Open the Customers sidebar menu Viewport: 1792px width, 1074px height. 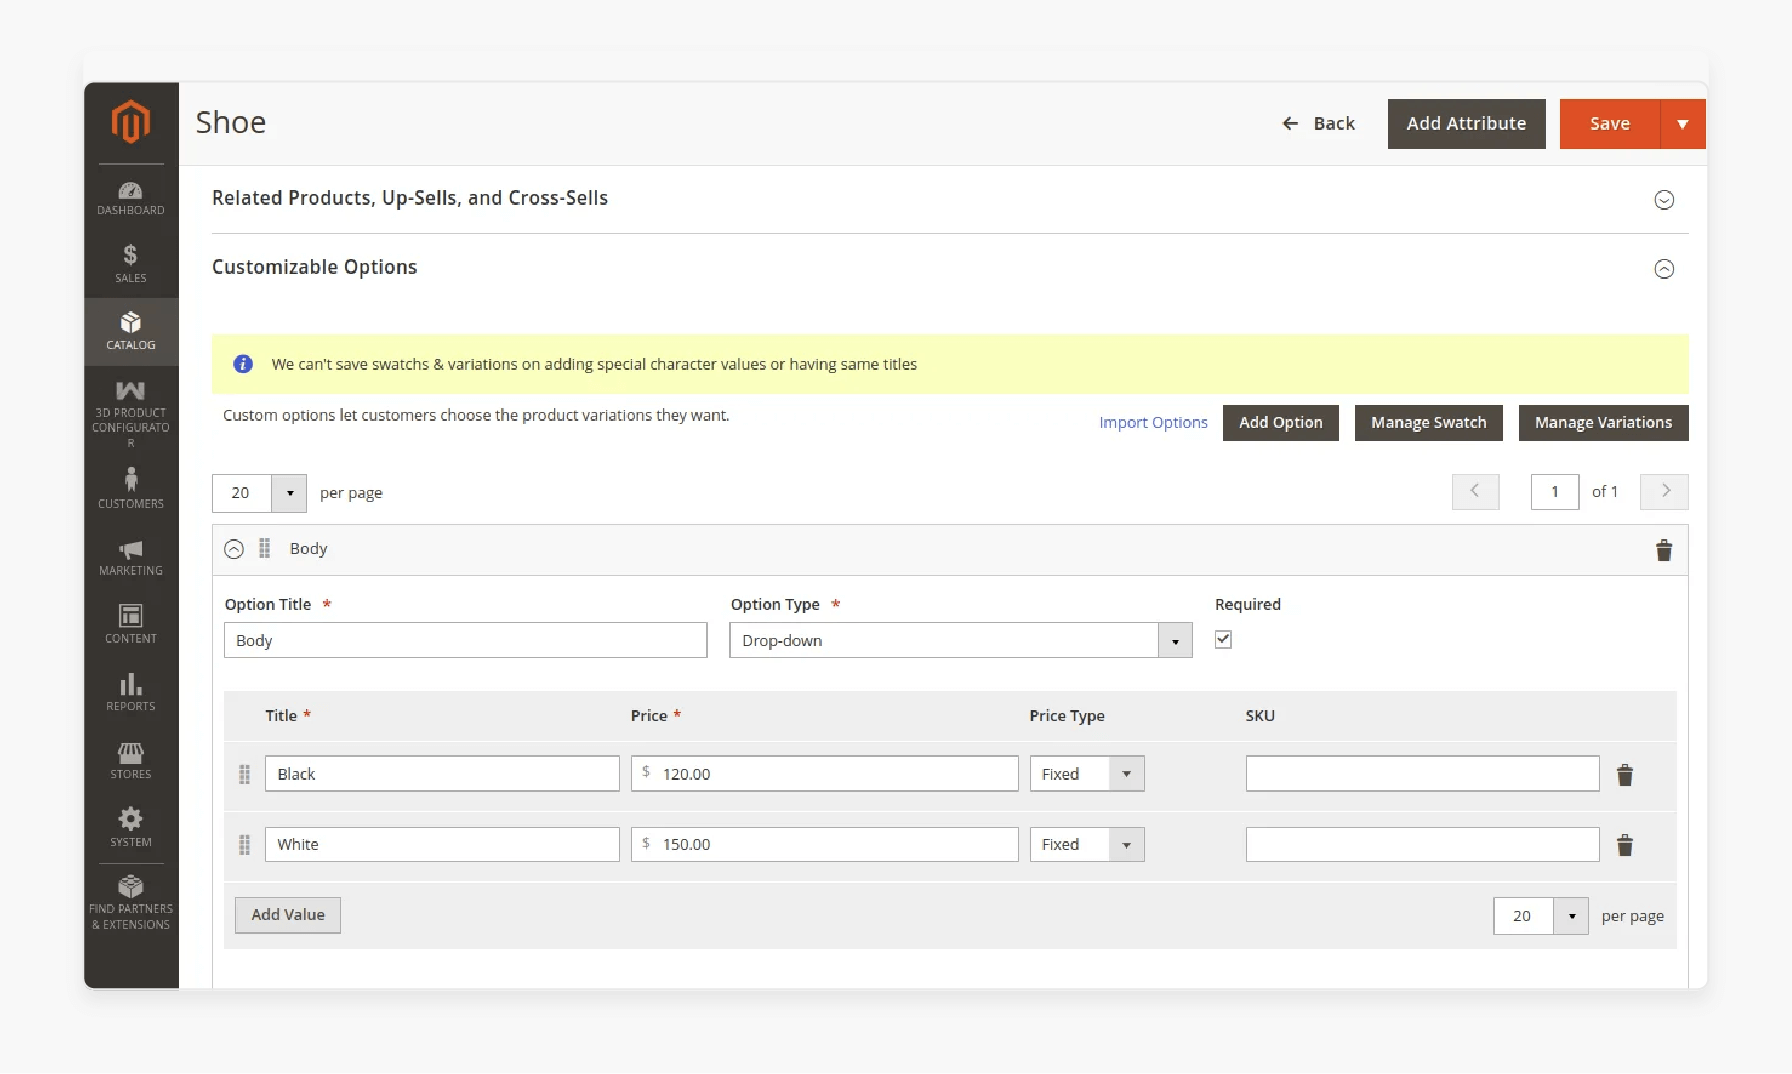coord(131,488)
